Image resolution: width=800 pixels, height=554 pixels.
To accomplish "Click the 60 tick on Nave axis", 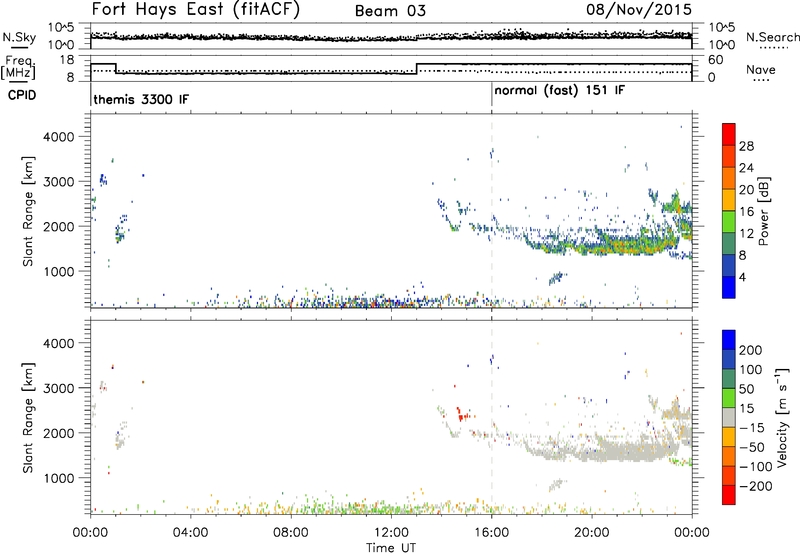I will pos(716,60).
